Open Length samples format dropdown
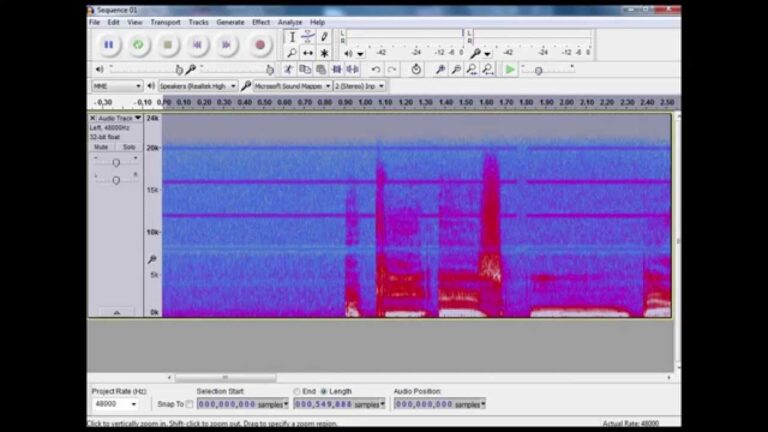This screenshot has width=768, height=432. (383, 405)
